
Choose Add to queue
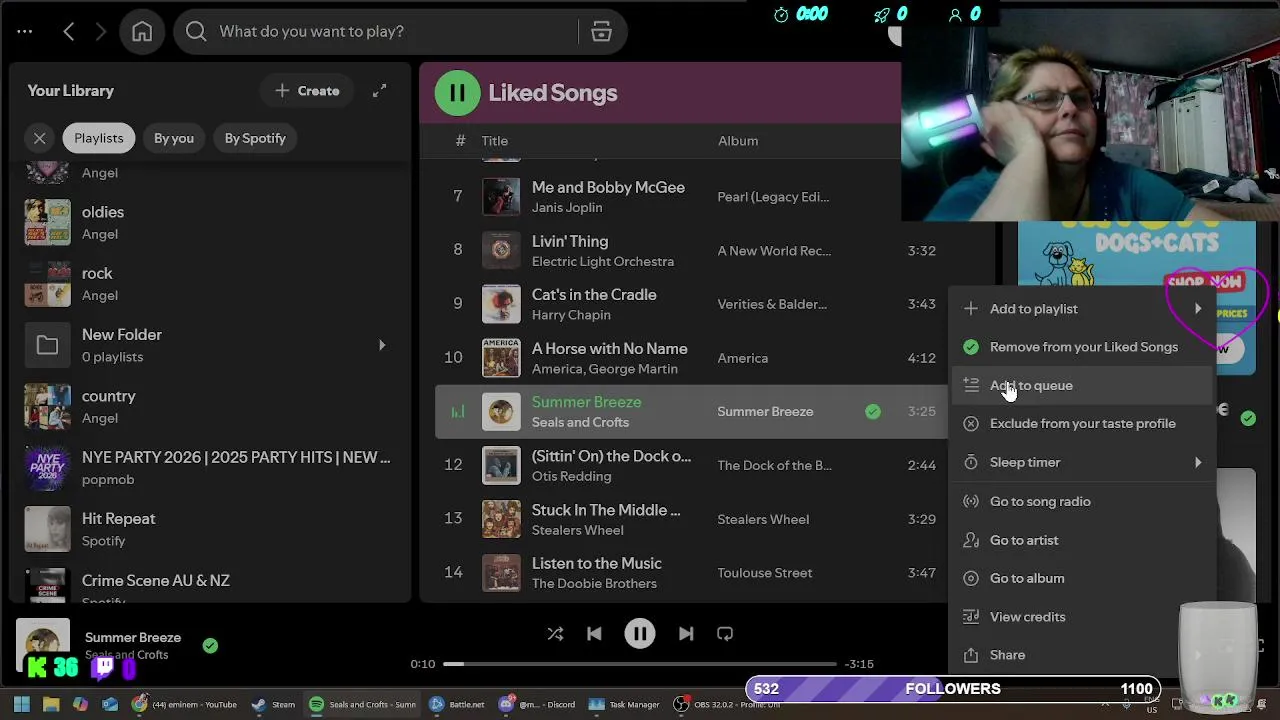click(1082, 385)
